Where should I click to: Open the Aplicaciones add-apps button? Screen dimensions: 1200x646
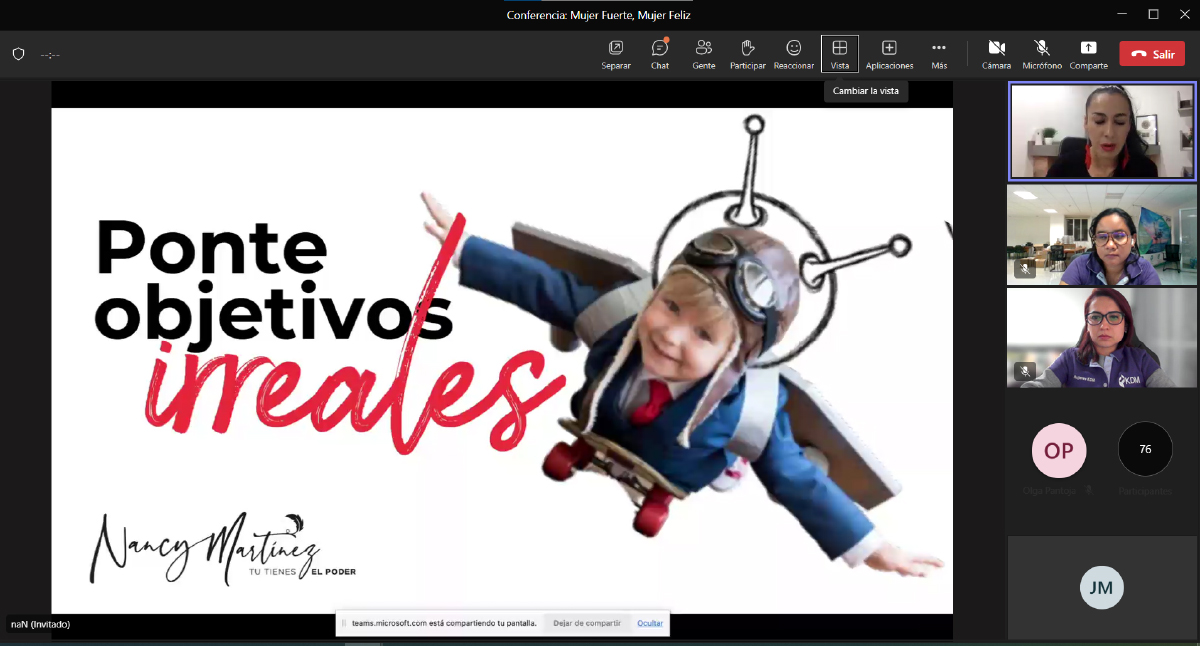coord(889,54)
